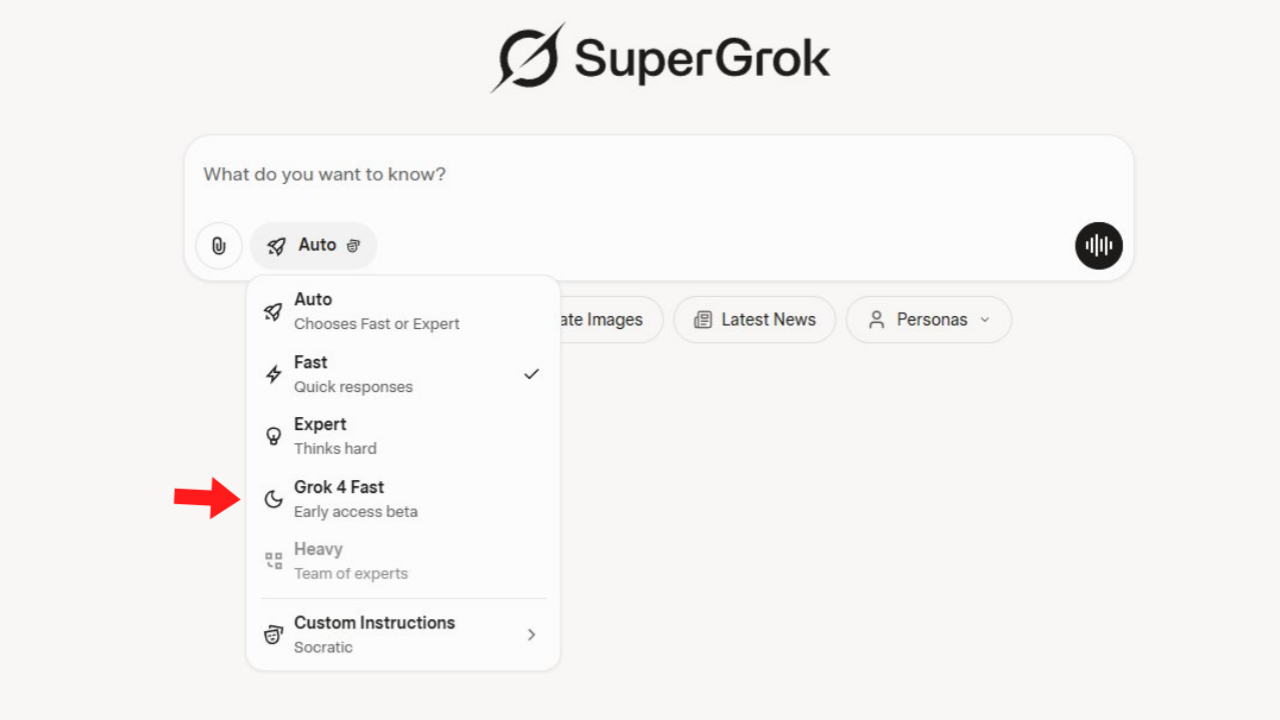This screenshot has height=720, width=1280.
Task: Select the checked Fast mode option
Action: 400,374
